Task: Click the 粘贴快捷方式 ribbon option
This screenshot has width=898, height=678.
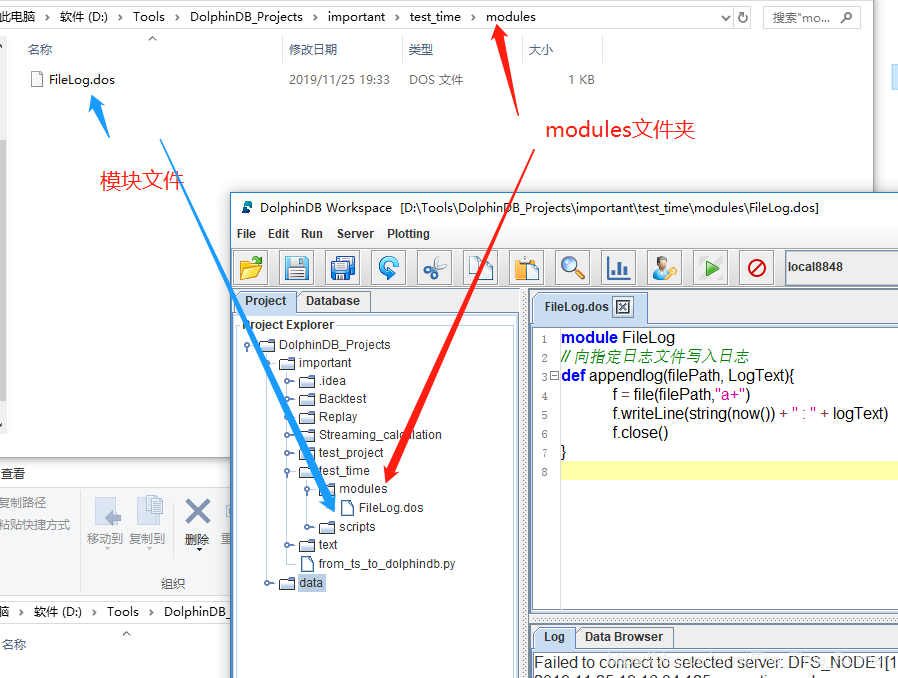Action: [35, 525]
